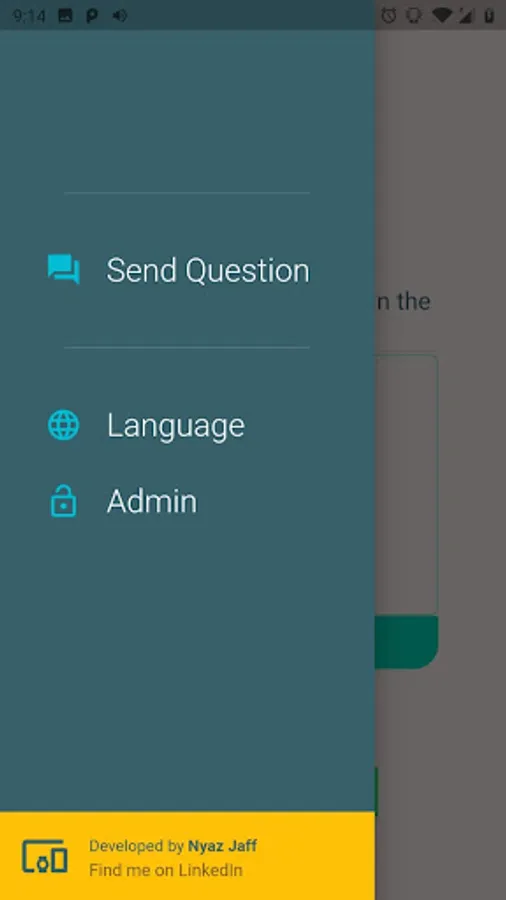Select the Language menu entry
Image resolution: width=506 pixels, height=900 pixels.
click(x=187, y=425)
